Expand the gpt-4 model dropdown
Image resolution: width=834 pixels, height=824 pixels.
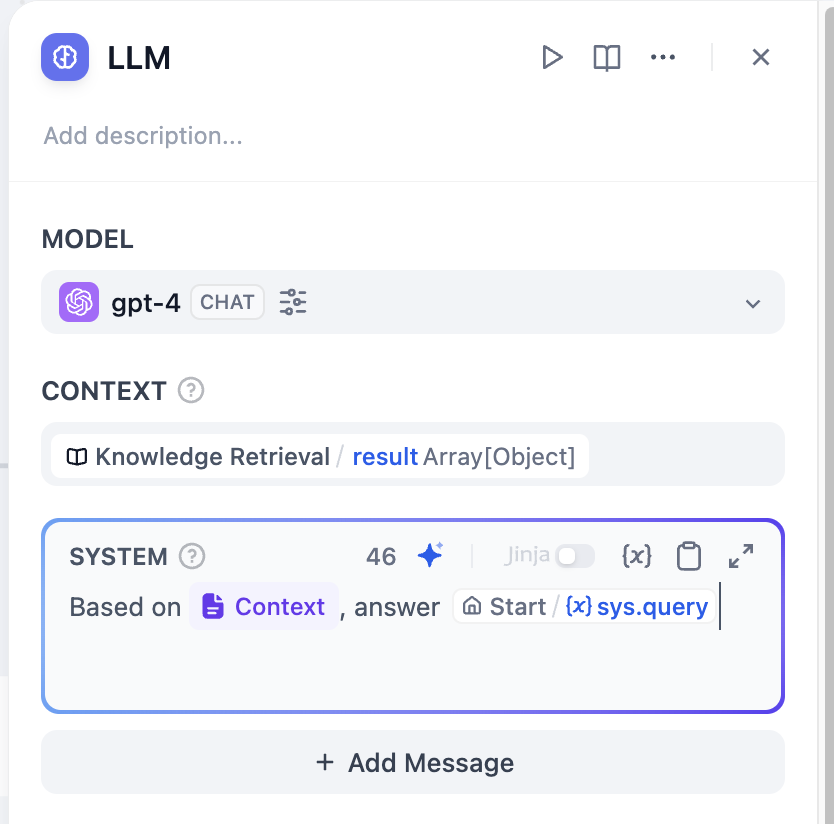[753, 303]
